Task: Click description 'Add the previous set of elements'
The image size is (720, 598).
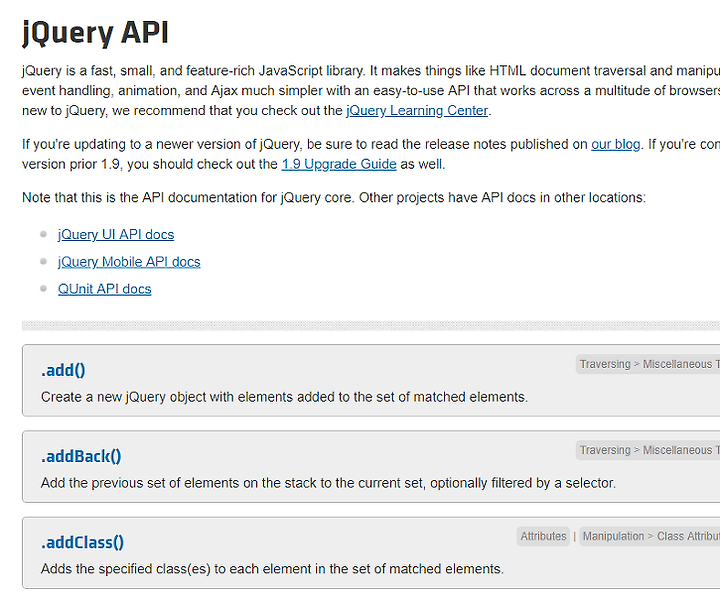Action: (x=328, y=483)
